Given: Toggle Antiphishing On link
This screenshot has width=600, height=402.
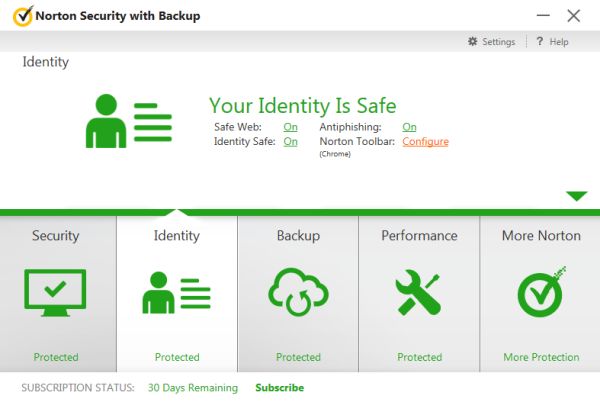Looking at the screenshot, I should pyautogui.click(x=409, y=127).
